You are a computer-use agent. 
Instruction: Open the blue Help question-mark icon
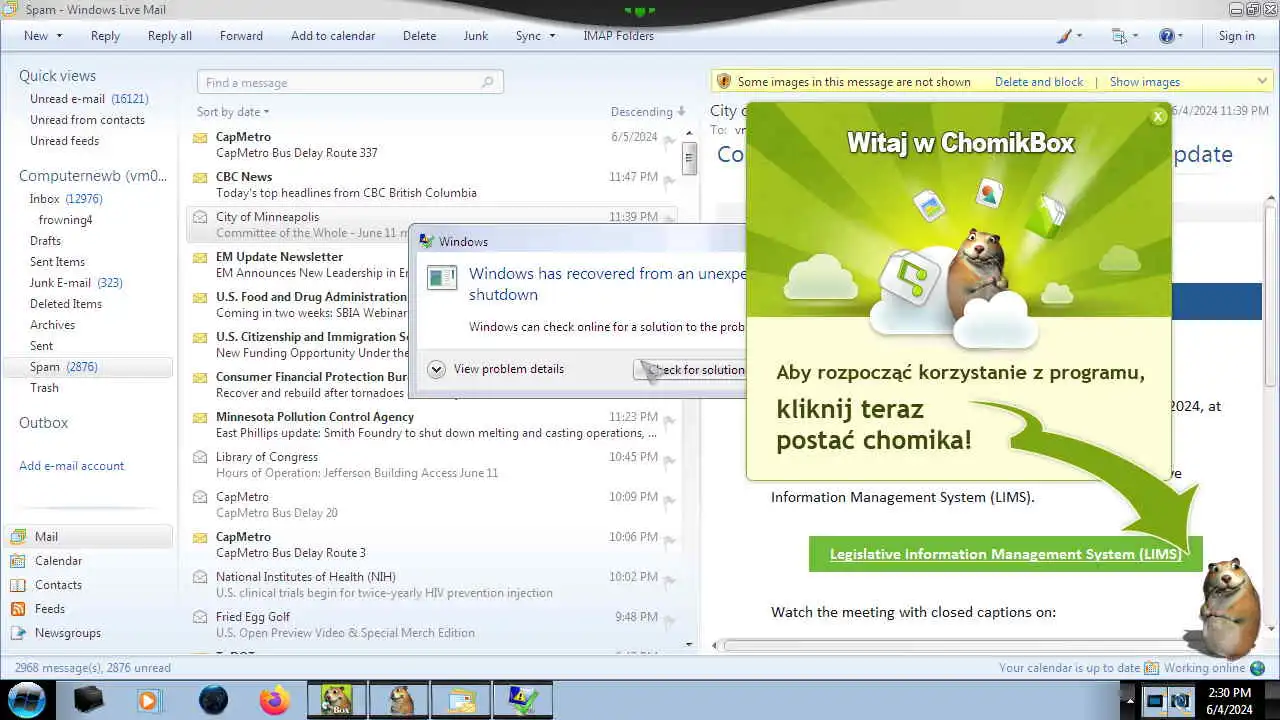1166,36
